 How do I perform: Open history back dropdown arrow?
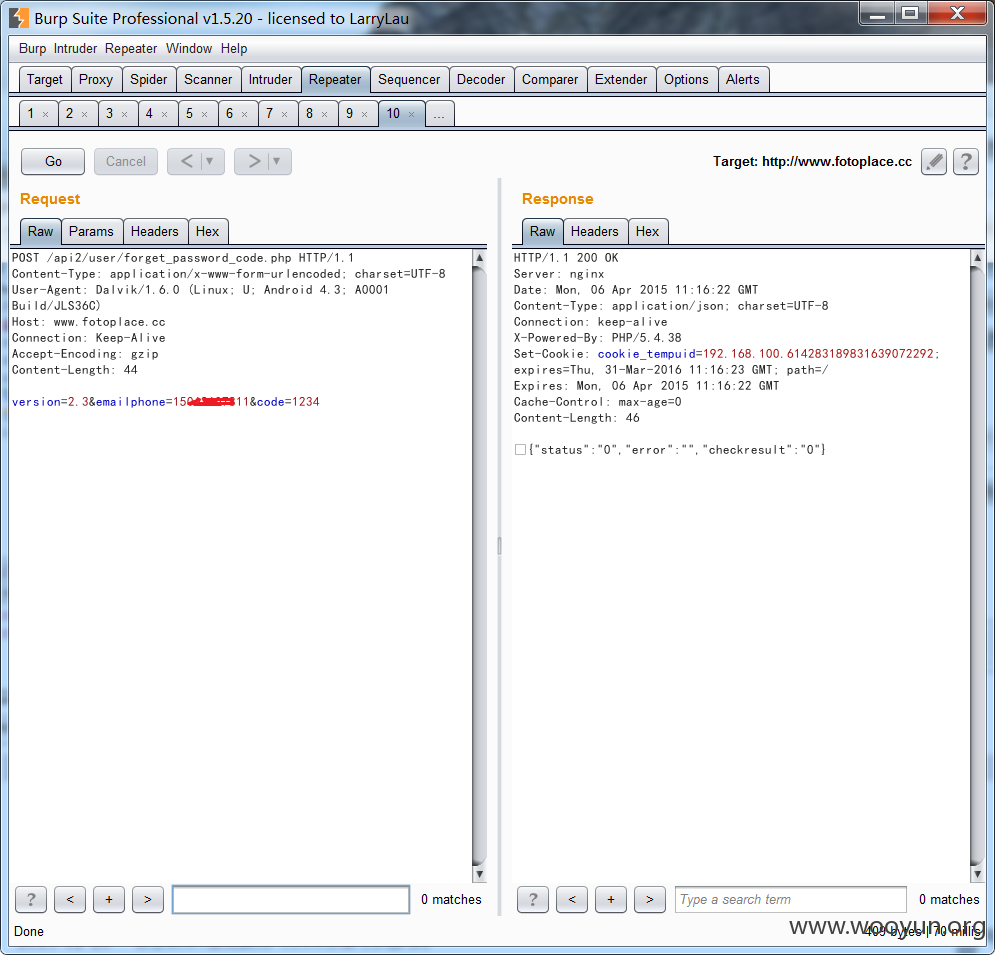210,162
